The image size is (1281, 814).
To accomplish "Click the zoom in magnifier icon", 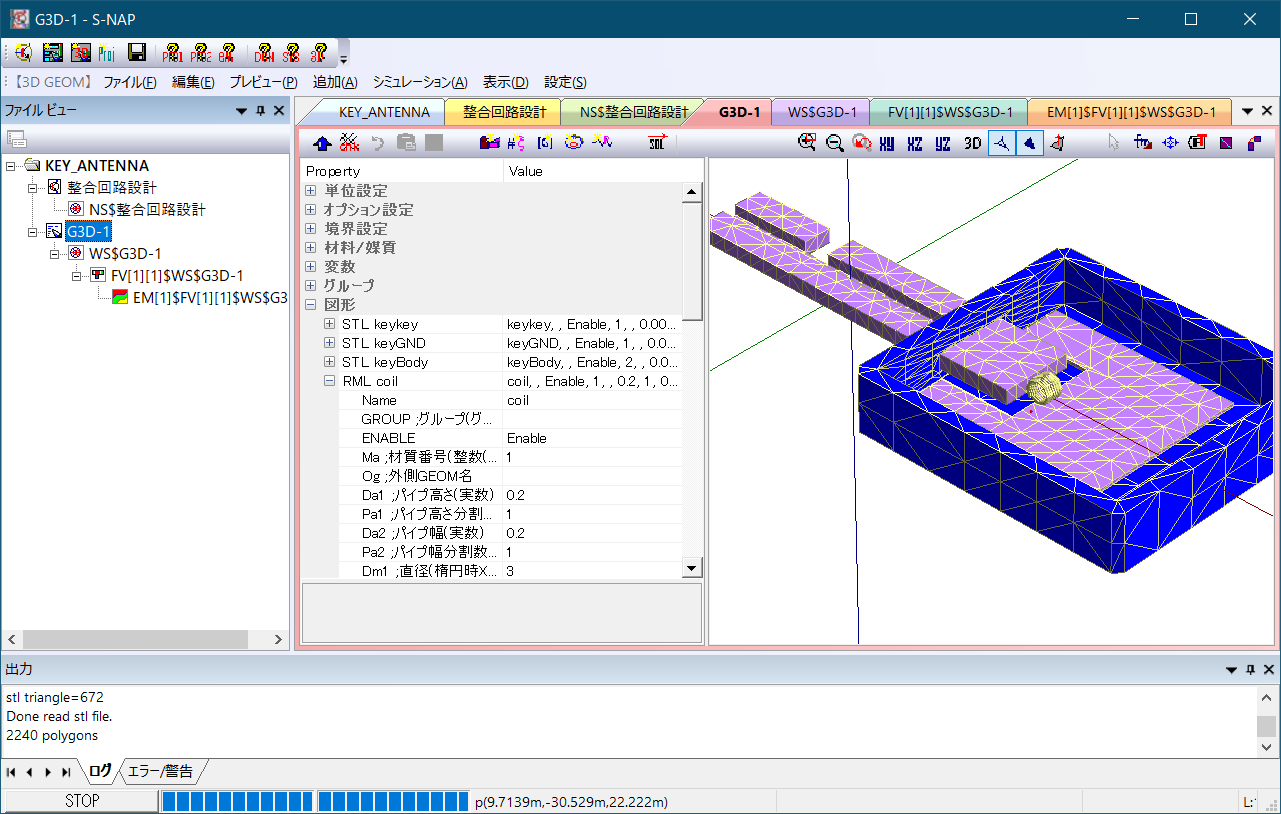I will [807, 143].
